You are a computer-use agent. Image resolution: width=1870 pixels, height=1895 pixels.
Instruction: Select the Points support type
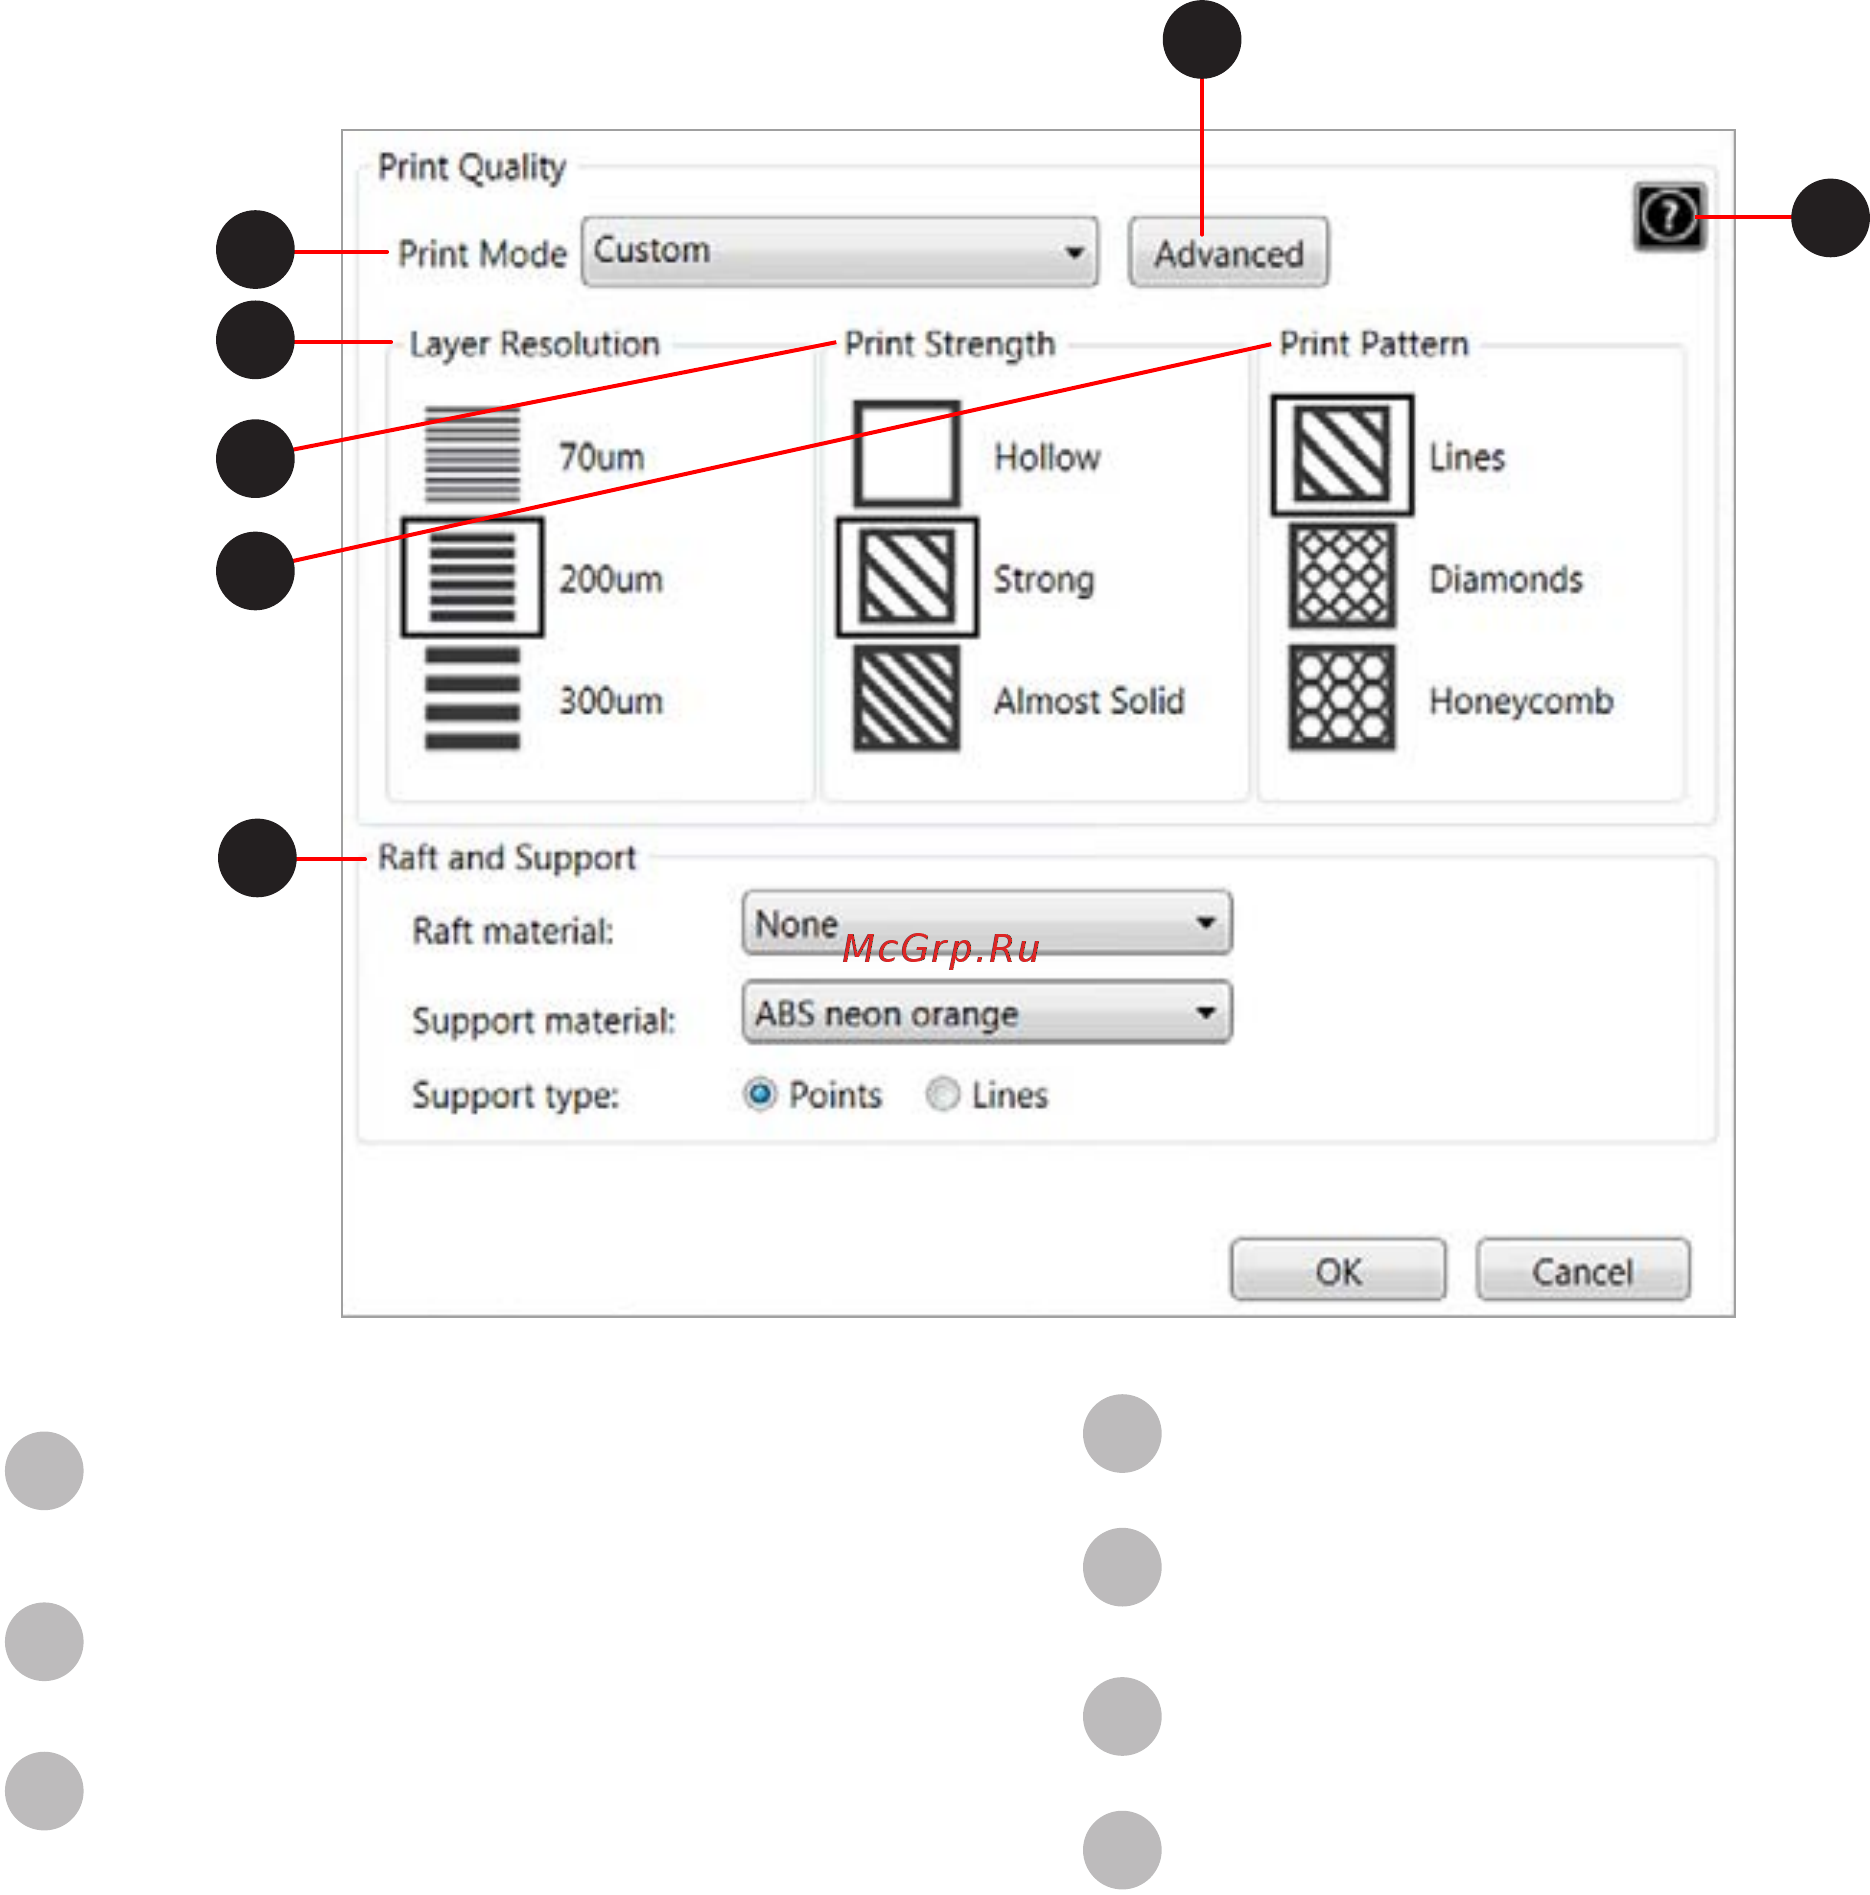(760, 1094)
